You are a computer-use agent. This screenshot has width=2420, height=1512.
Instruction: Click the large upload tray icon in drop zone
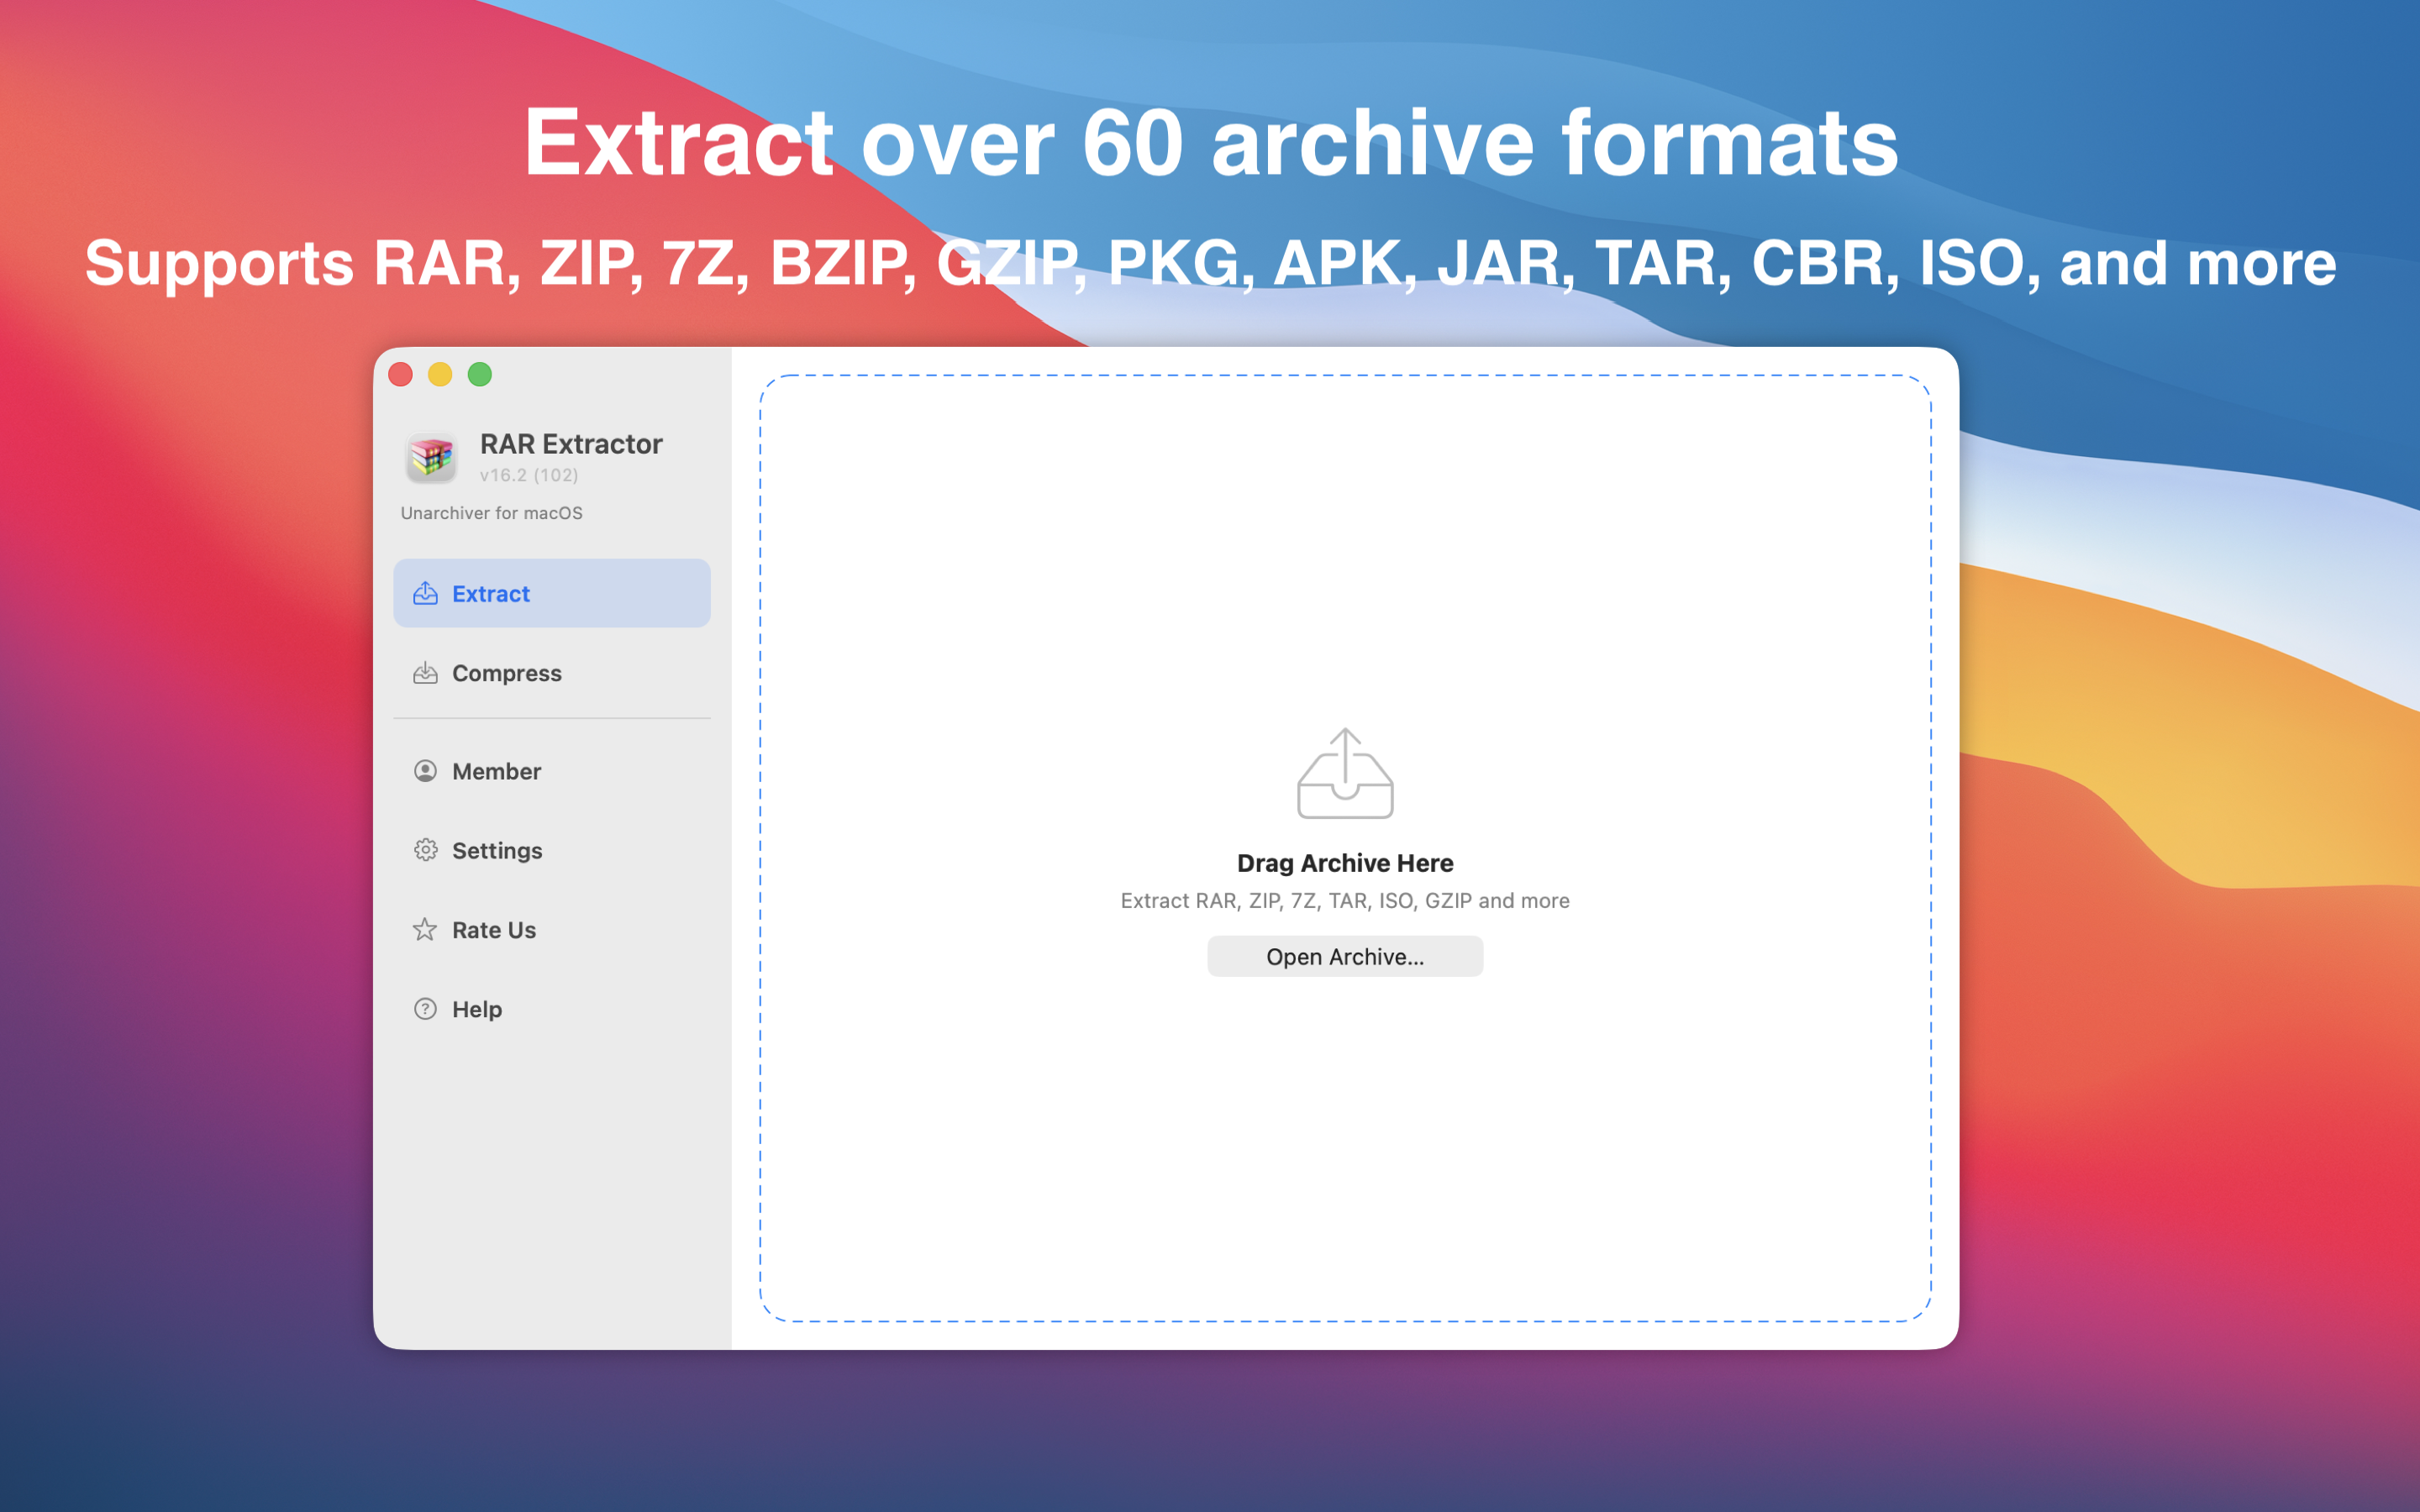click(1345, 773)
